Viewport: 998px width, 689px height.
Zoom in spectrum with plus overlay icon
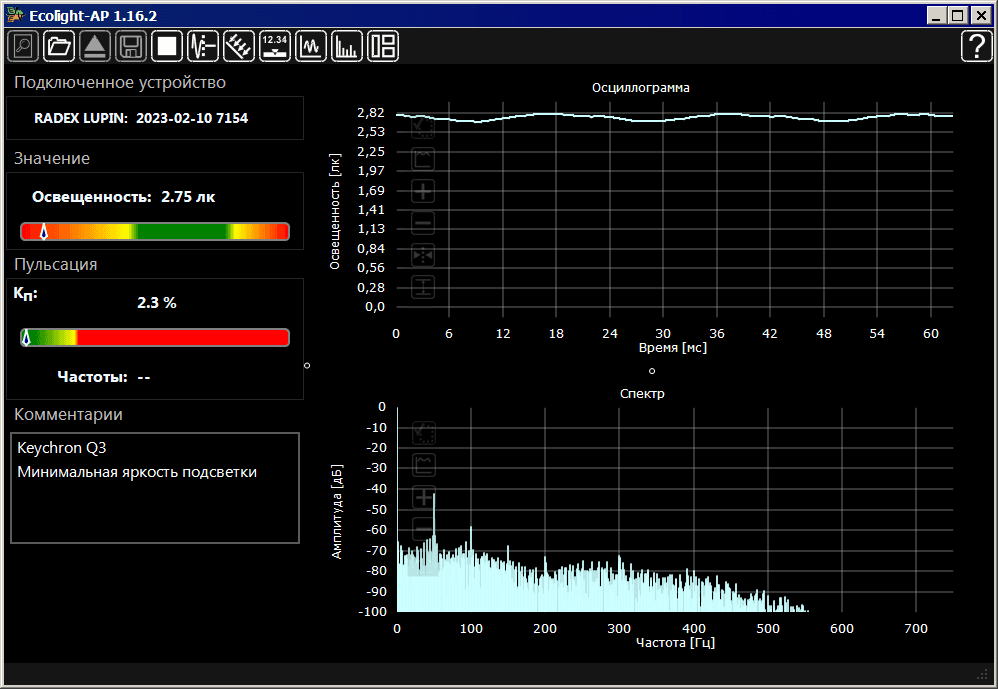point(423,497)
